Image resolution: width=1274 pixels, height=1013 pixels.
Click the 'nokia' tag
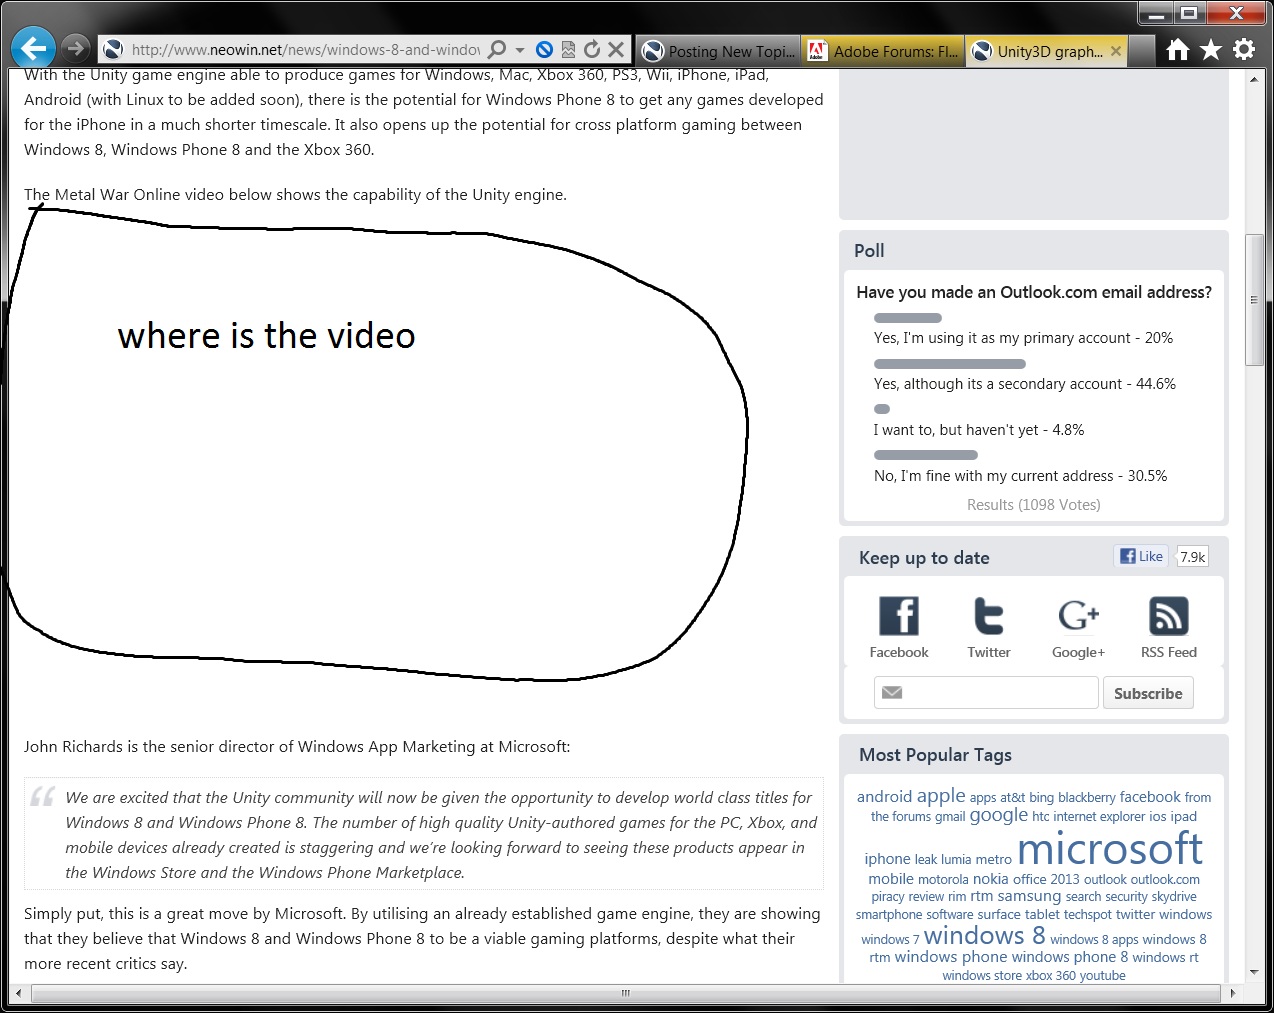click(990, 879)
